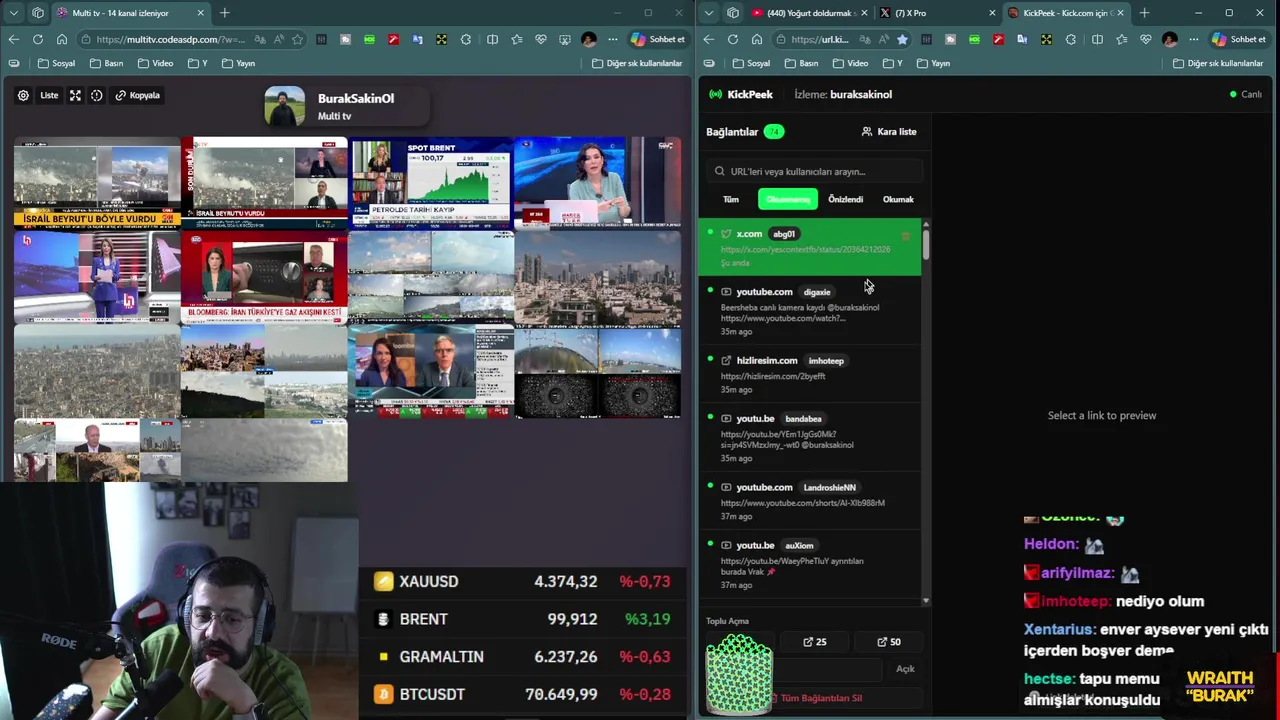1280x720 pixels.
Task: Open the three-dot menu in left browser
Action: click(x=613, y=39)
